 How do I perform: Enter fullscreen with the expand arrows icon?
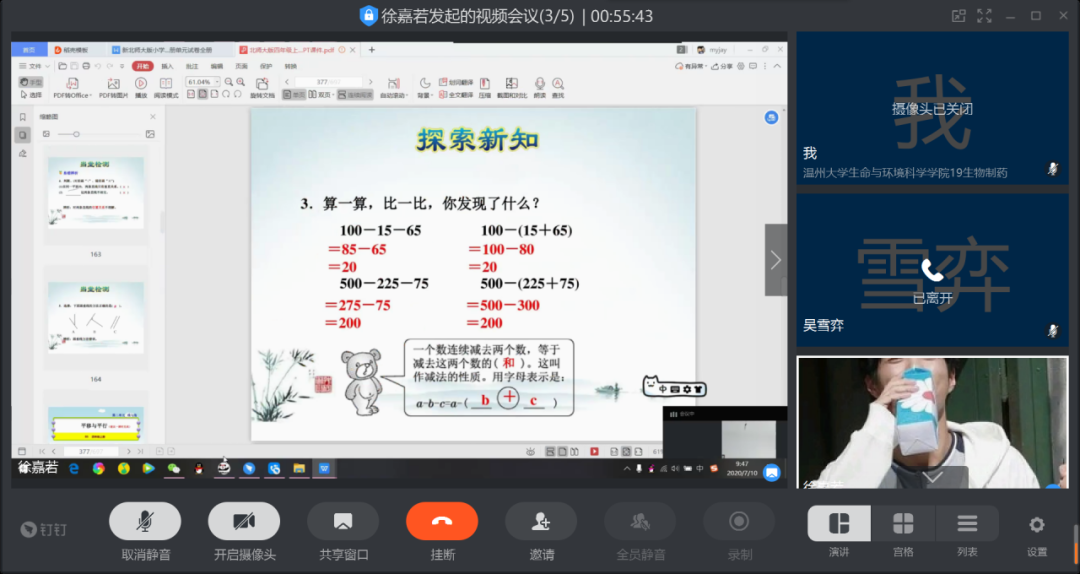983,15
